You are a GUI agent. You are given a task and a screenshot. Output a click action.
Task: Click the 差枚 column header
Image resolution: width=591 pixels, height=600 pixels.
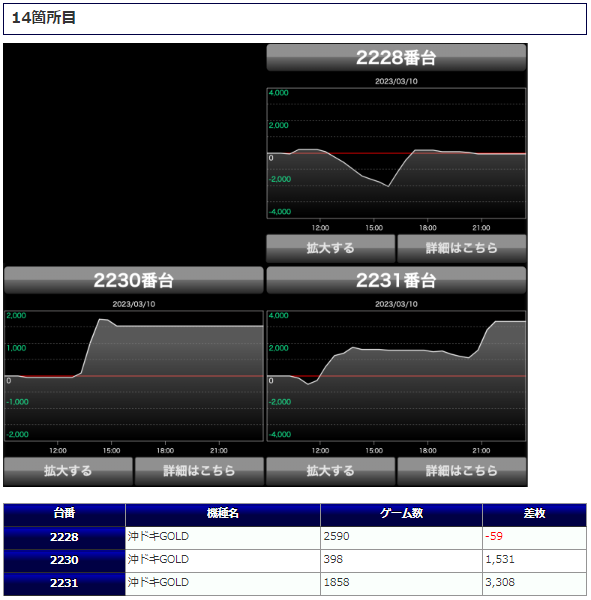pyautogui.click(x=534, y=515)
